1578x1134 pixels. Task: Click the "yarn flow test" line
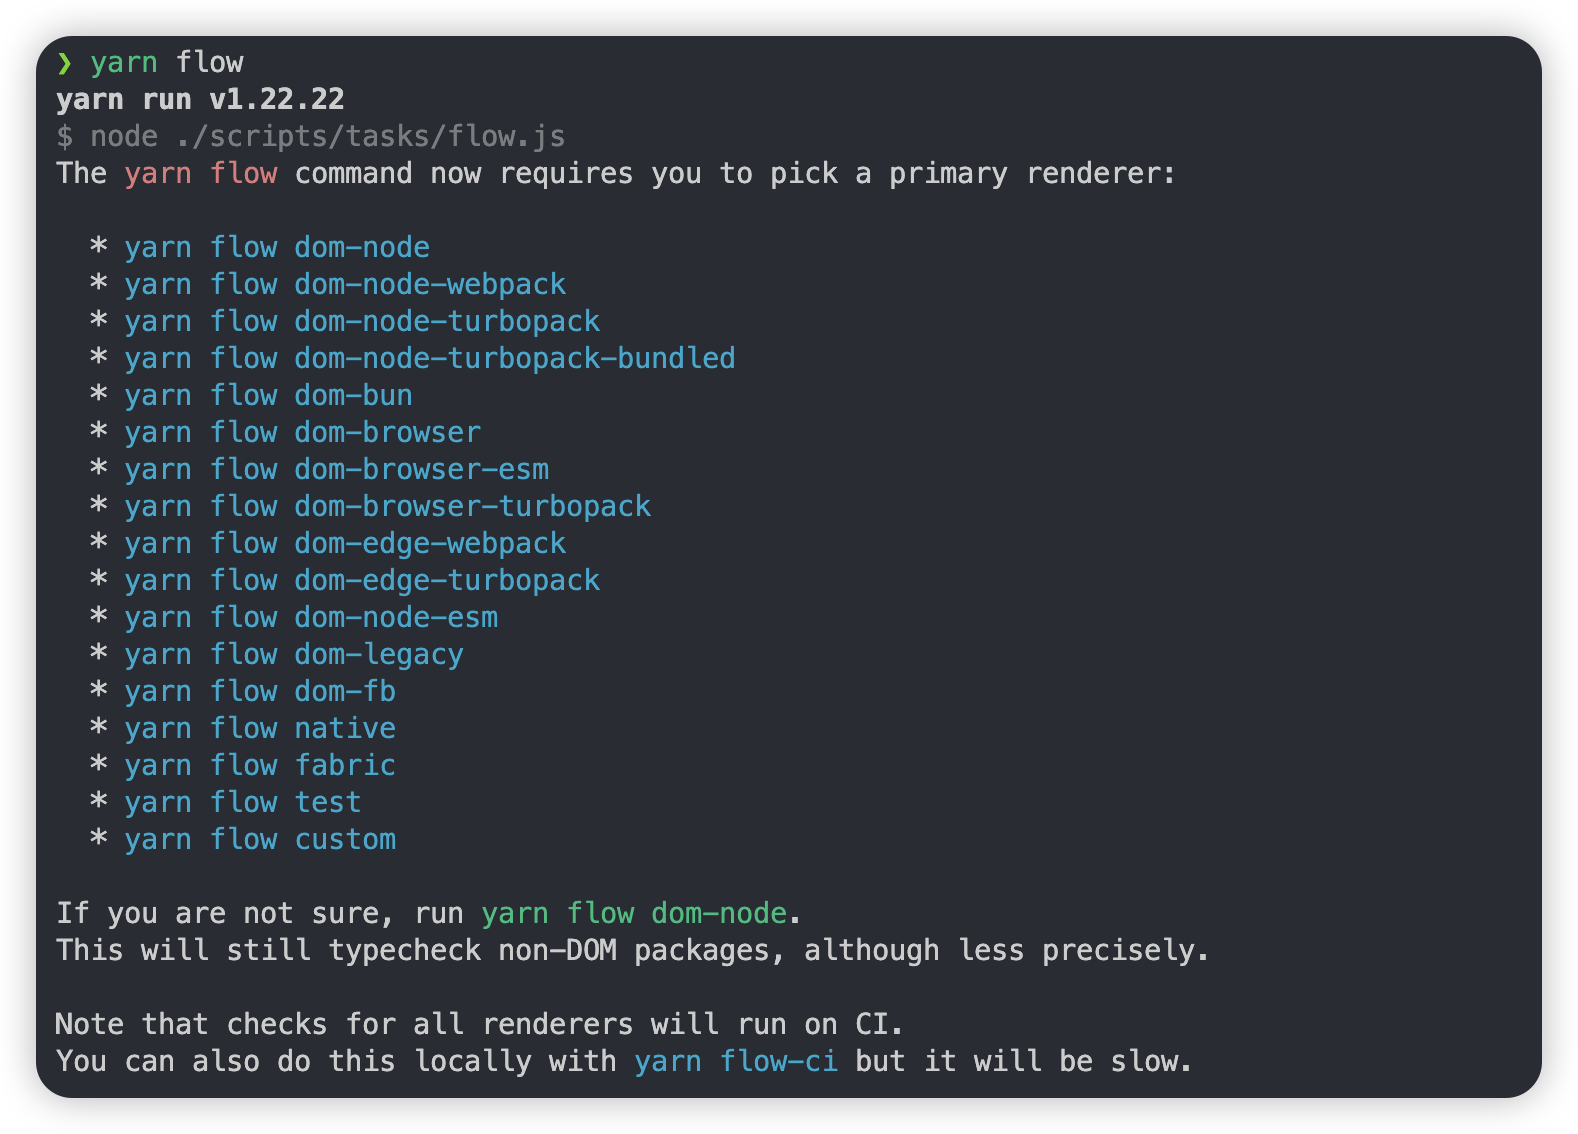click(x=243, y=802)
